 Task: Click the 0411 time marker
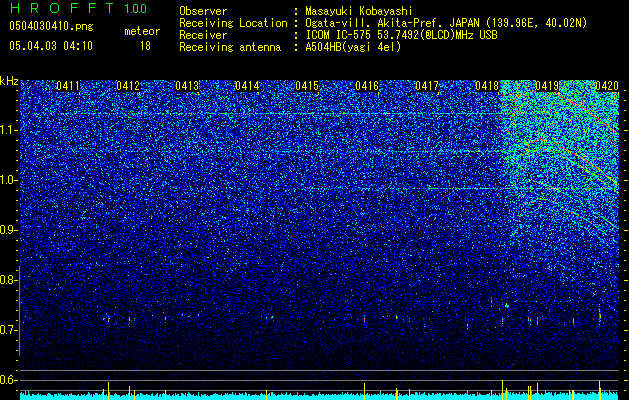68,86
